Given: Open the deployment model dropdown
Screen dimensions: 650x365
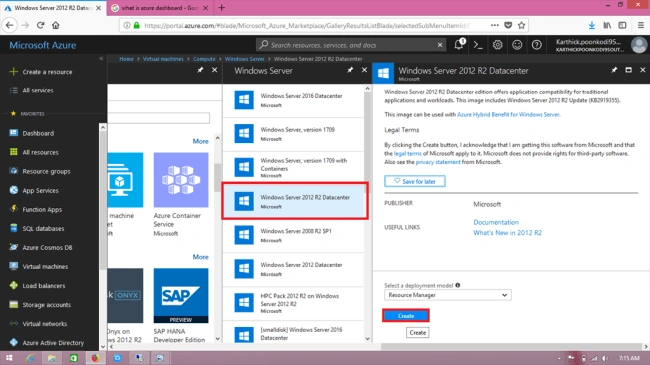Looking at the screenshot, I should click(x=448, y=295).
